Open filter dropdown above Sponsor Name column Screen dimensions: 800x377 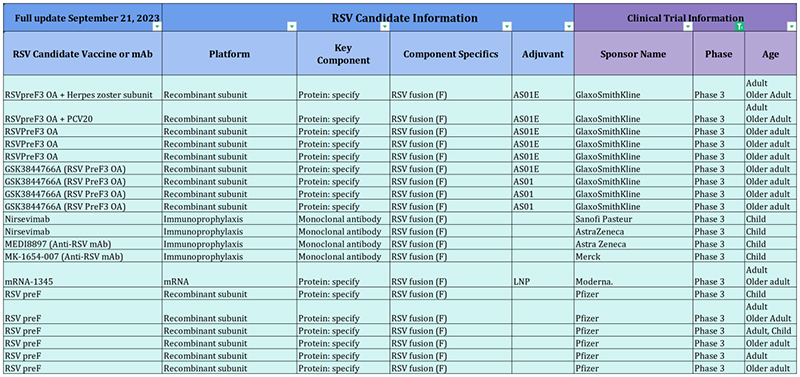coord(688,27)
